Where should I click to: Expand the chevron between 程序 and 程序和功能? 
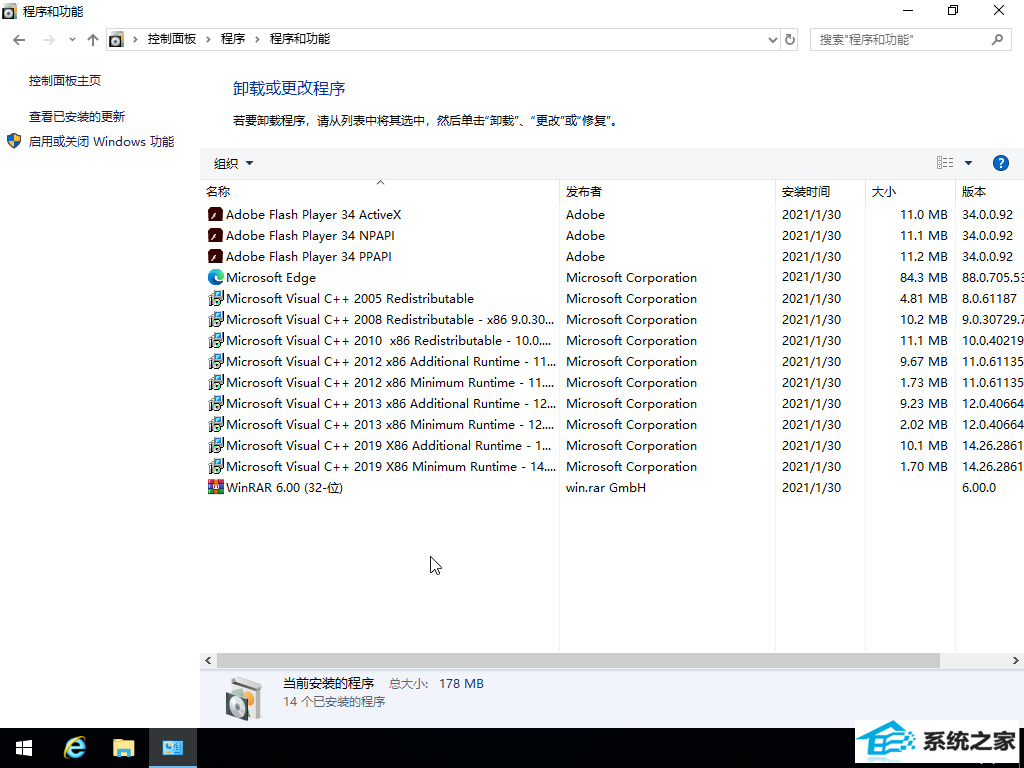(257, 39)
